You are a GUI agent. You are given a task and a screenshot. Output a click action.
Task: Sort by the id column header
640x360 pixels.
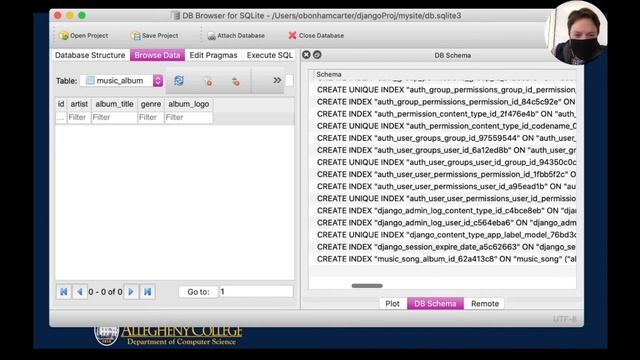click(61, 104)
